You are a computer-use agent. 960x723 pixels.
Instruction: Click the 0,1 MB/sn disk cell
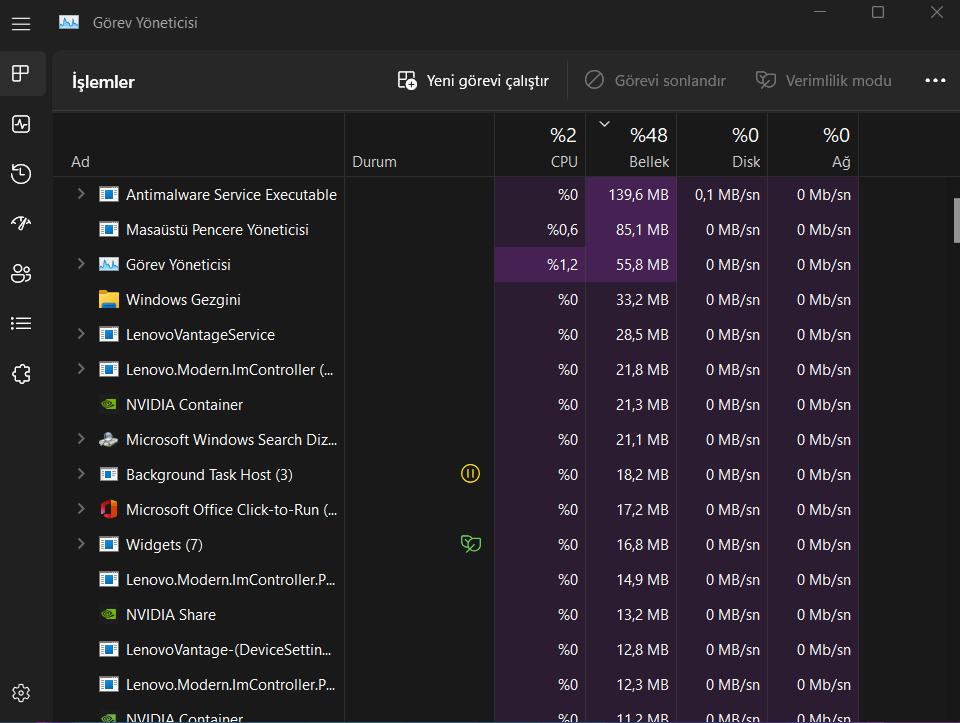[722, 195]
